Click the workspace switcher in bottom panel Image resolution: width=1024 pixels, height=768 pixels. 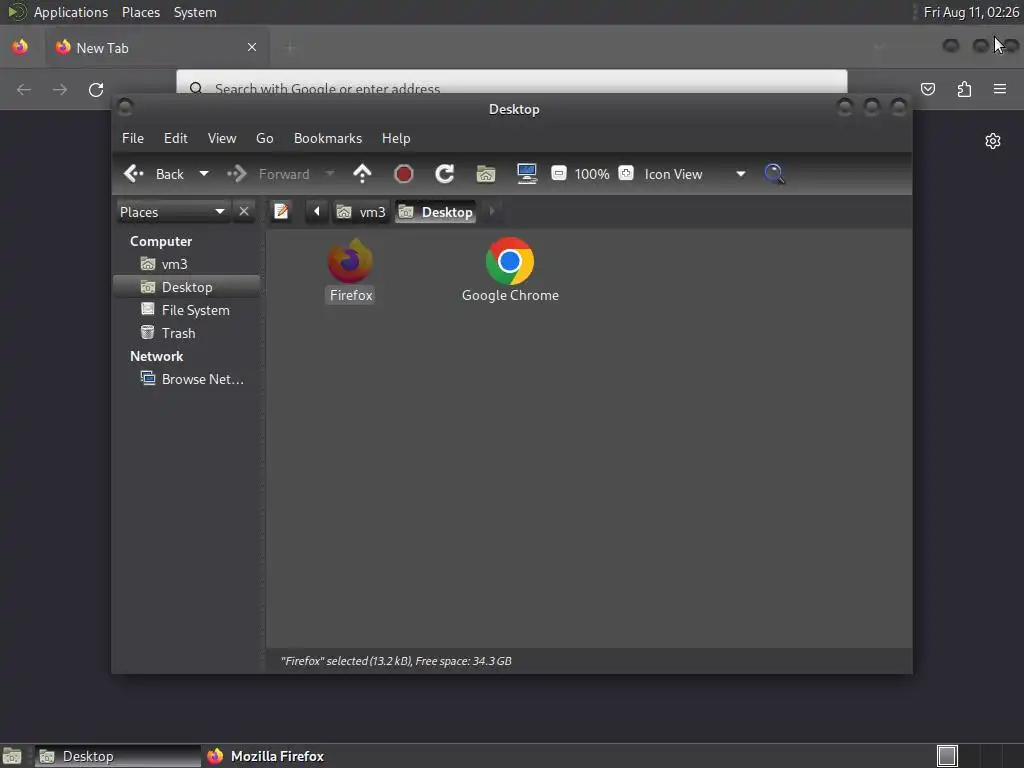947,756
